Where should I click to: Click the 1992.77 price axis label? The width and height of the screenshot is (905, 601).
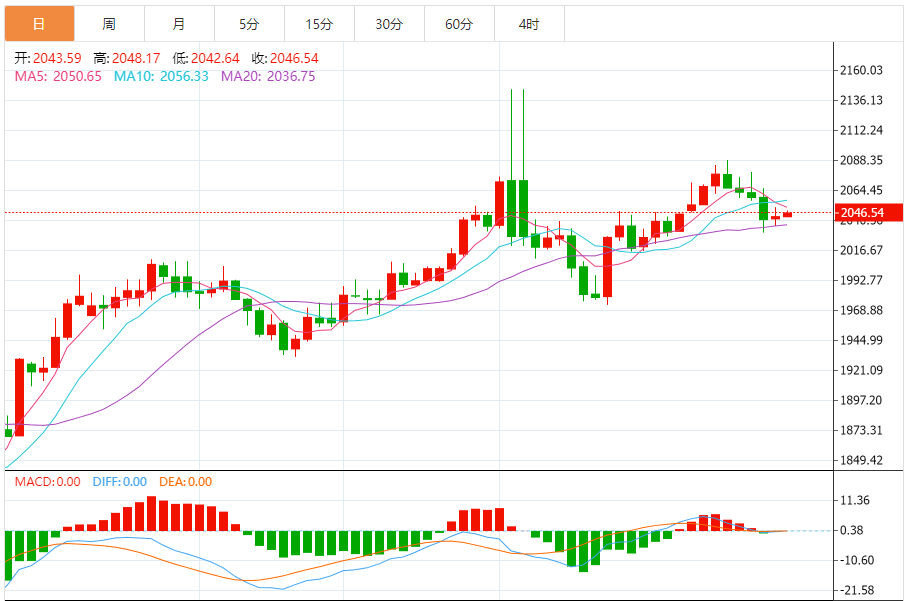(x=861, y=281)
